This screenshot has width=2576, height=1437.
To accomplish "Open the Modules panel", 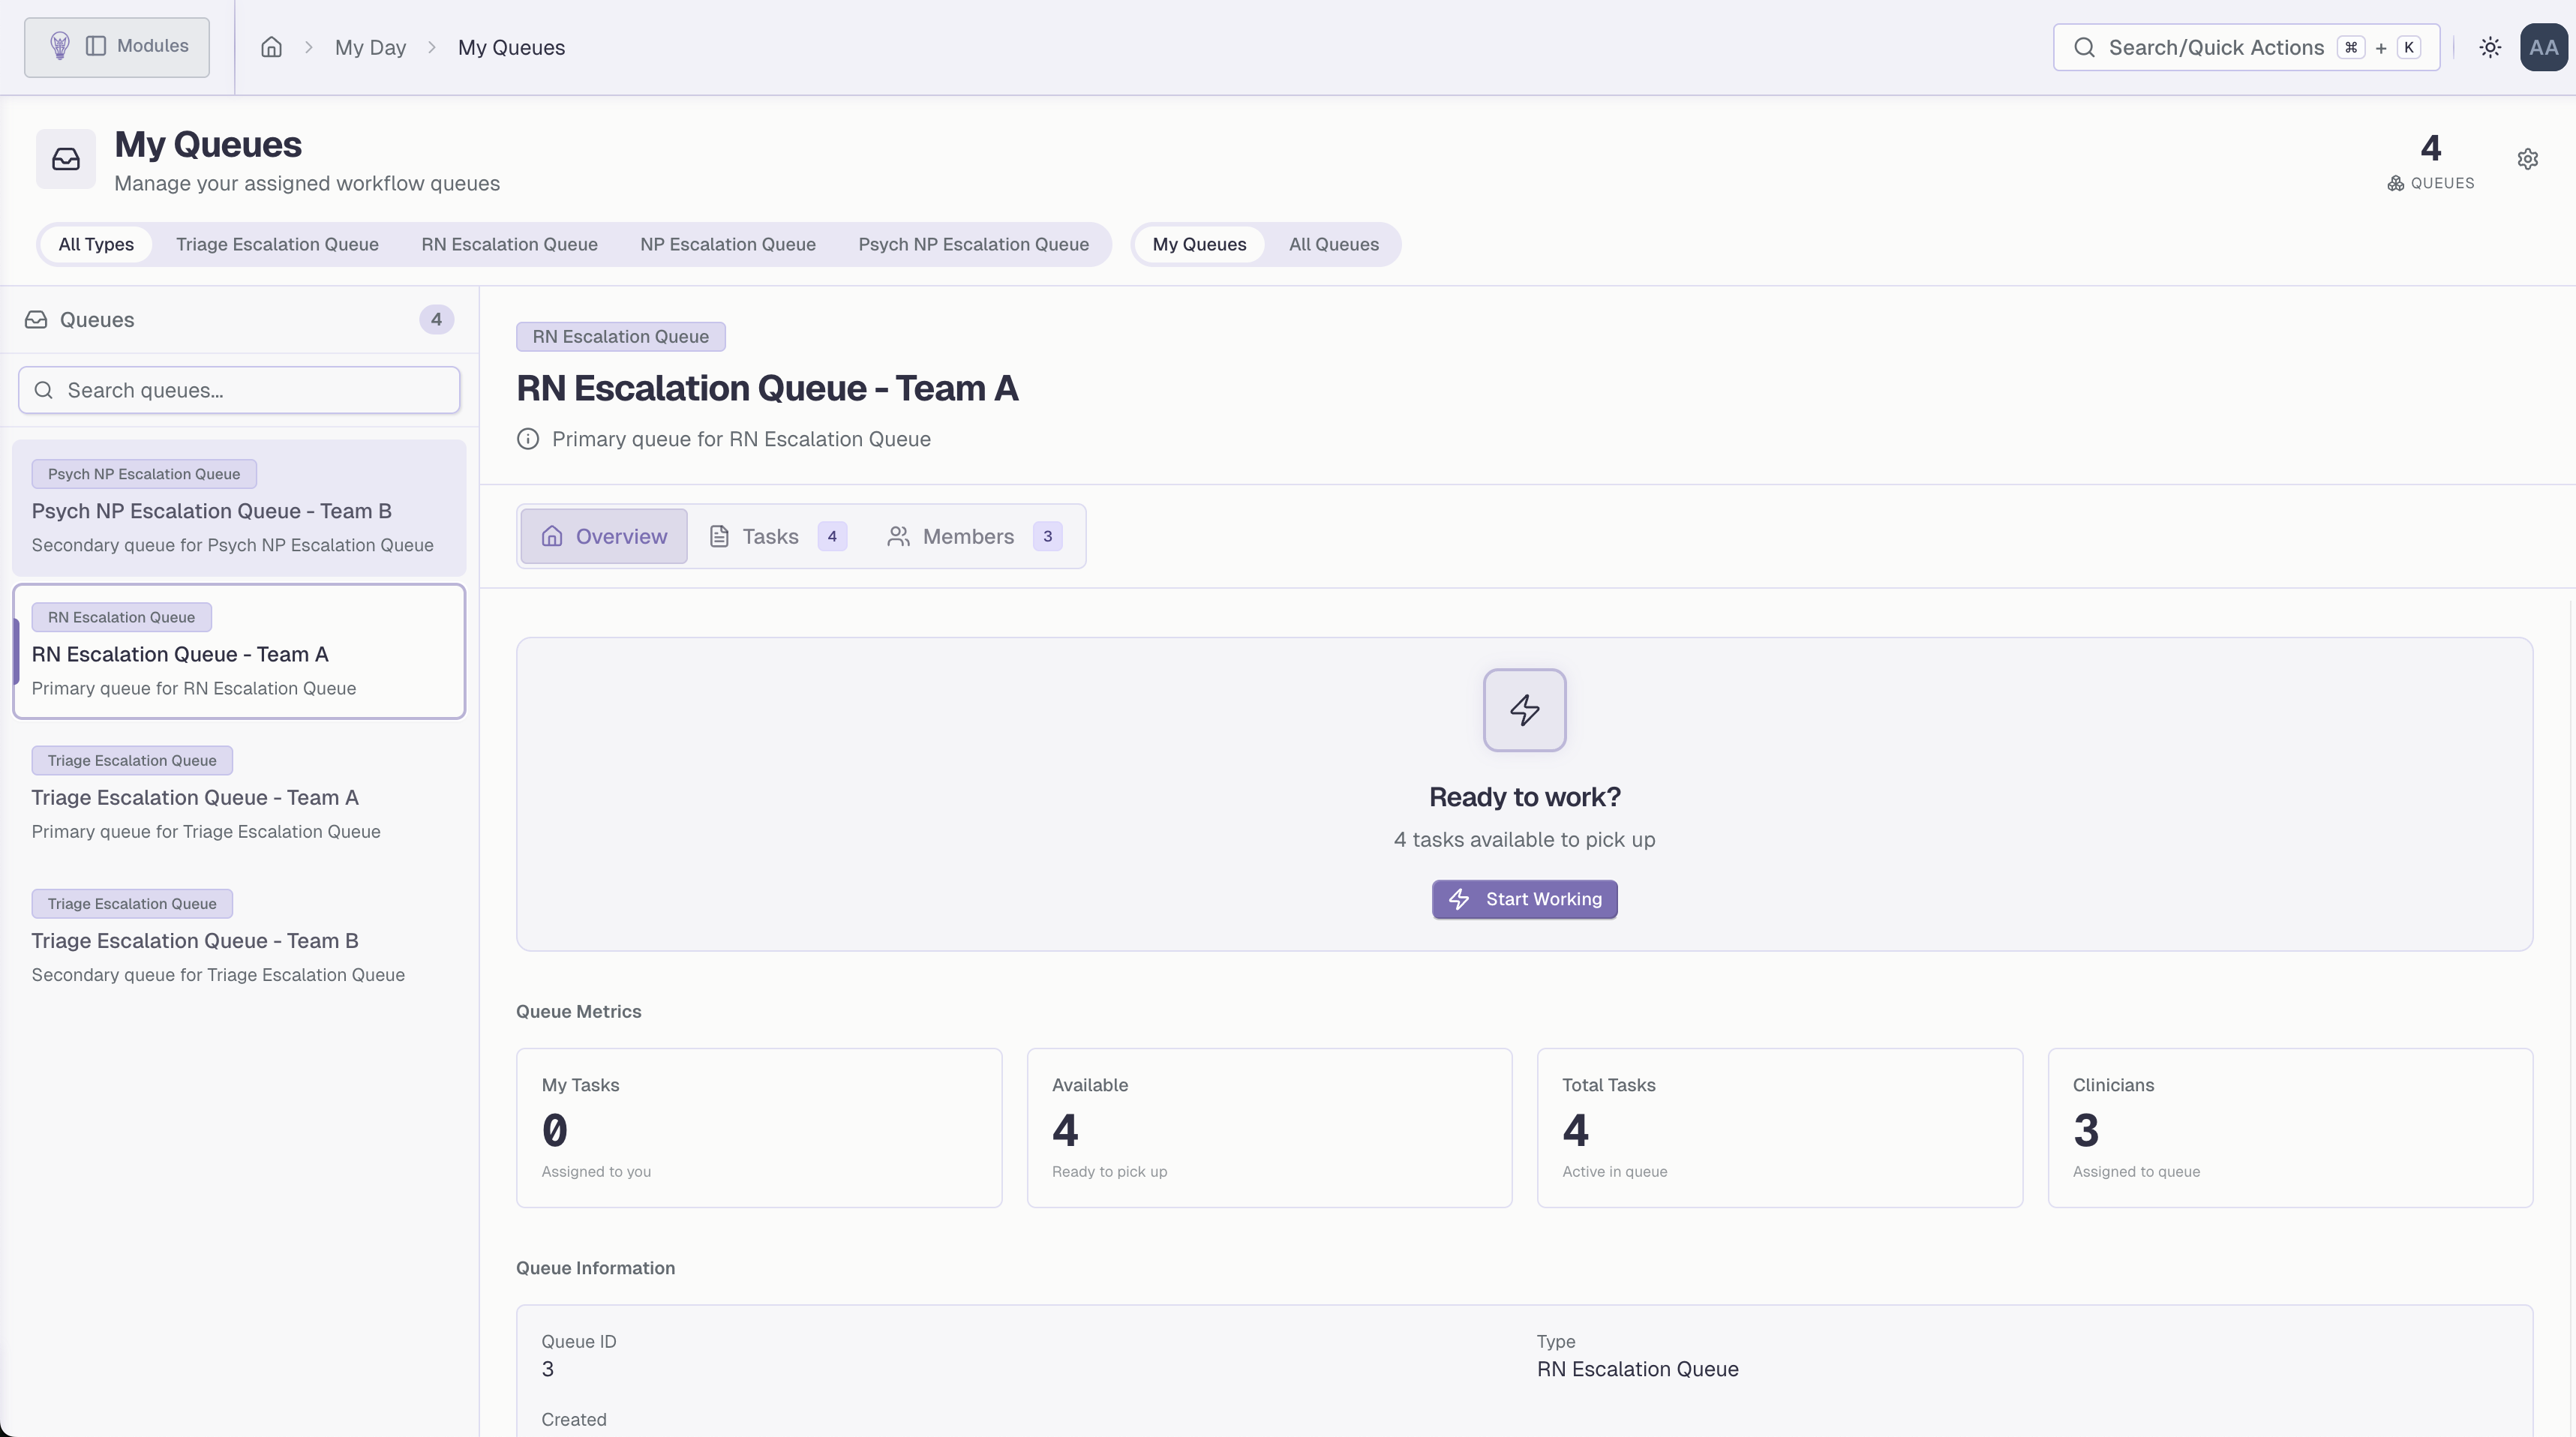I will (116, 46).
